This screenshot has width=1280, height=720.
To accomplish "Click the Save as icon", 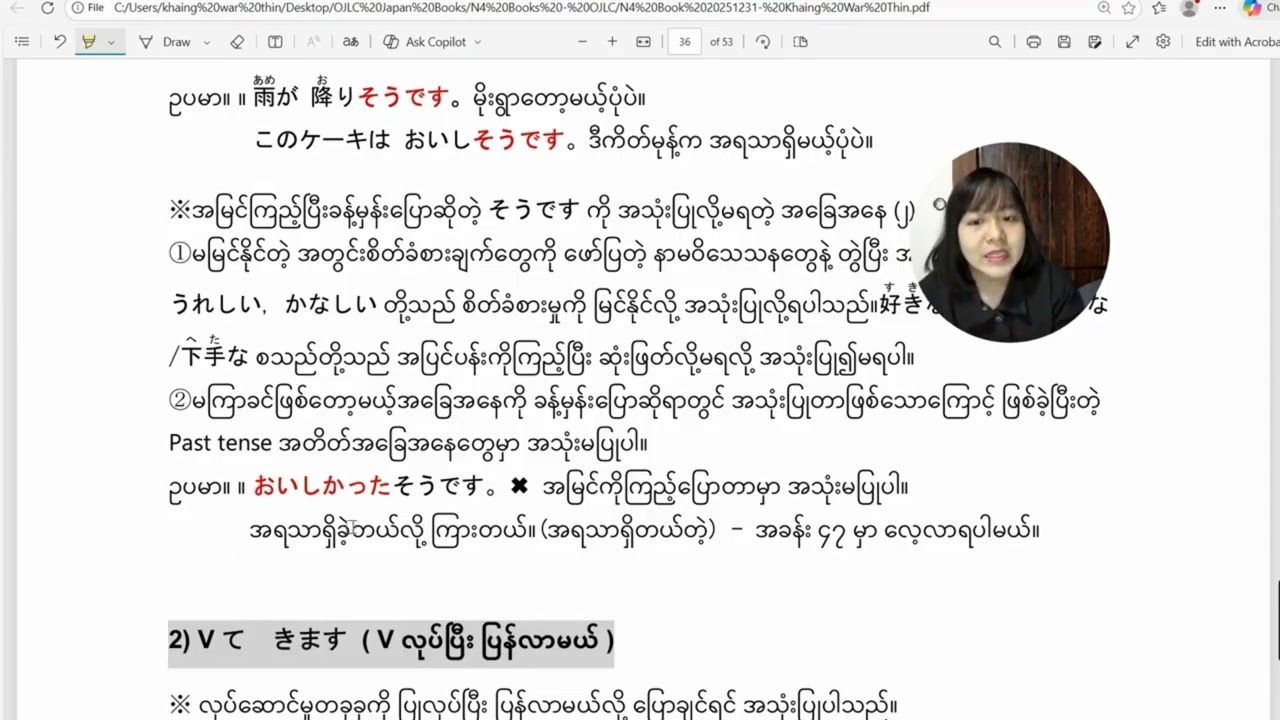I will pos(1095,42).
